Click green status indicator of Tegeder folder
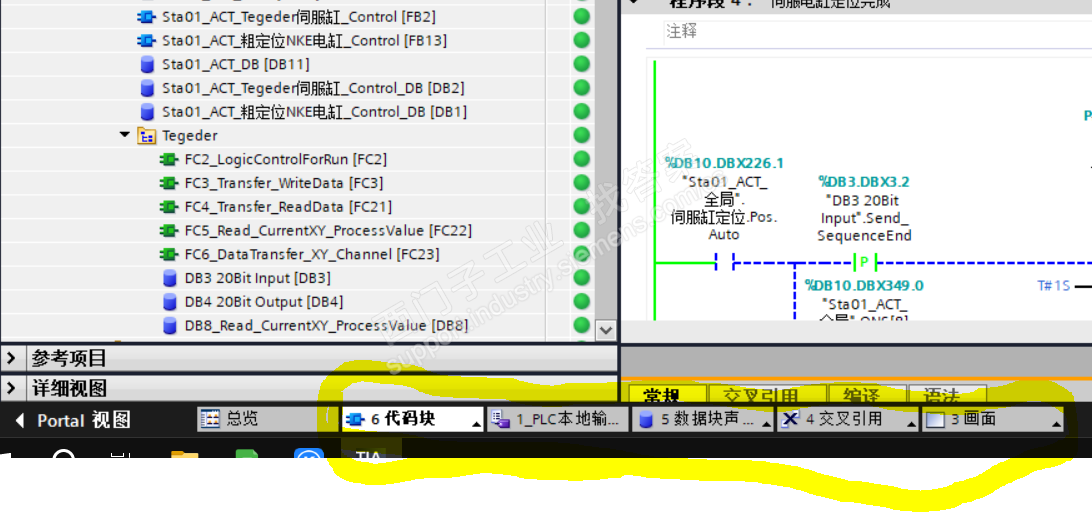Screen dimensions: 1092x512 pos(582,135)
